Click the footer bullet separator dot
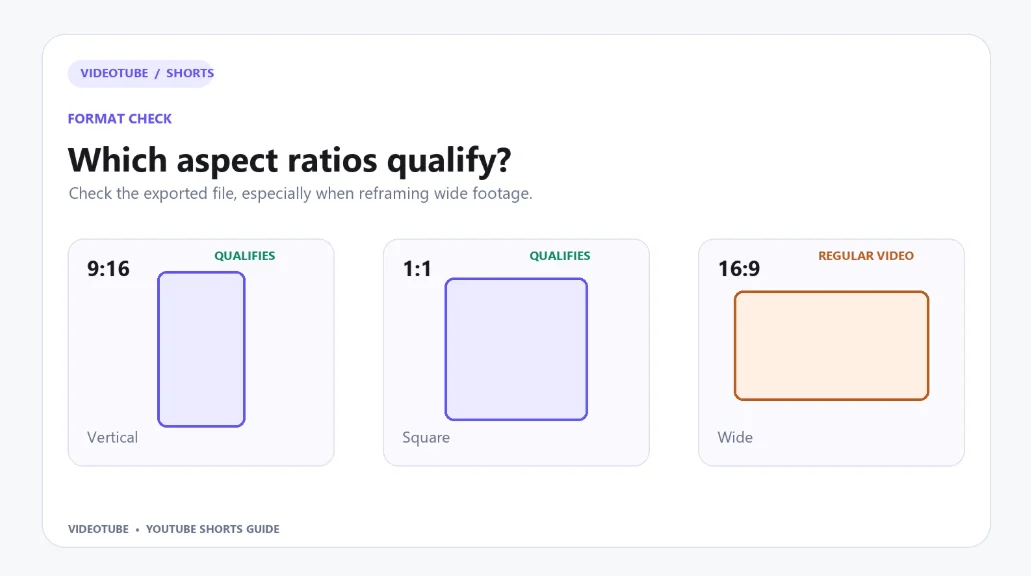1031x576 pixels. point(137,529)
